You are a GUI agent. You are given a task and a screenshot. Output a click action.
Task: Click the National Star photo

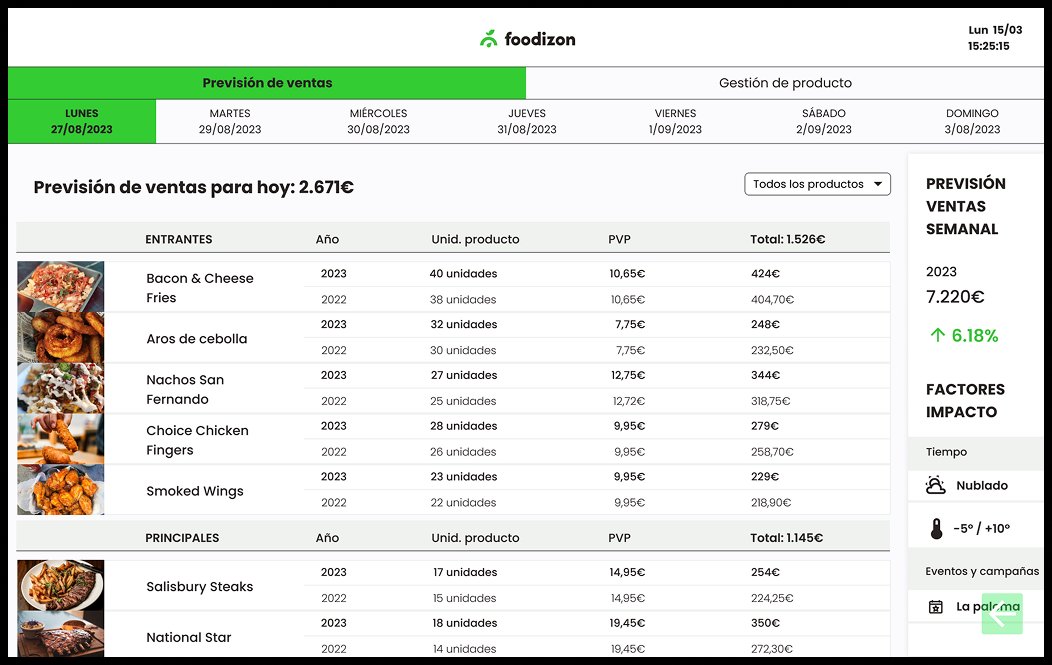[x=60, y=634]
